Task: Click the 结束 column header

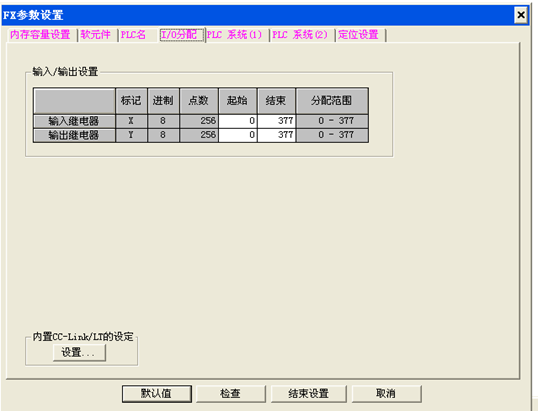Action: coord(276,101)
